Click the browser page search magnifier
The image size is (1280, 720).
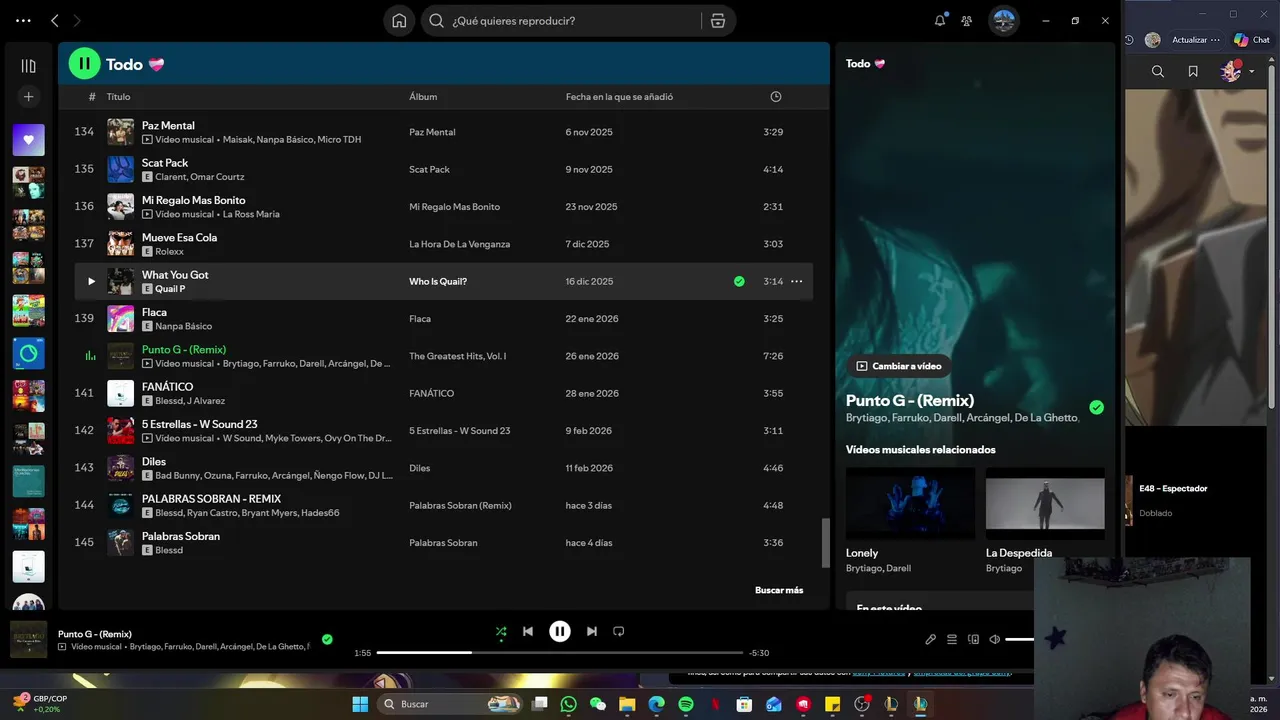tap(1158, 71)
